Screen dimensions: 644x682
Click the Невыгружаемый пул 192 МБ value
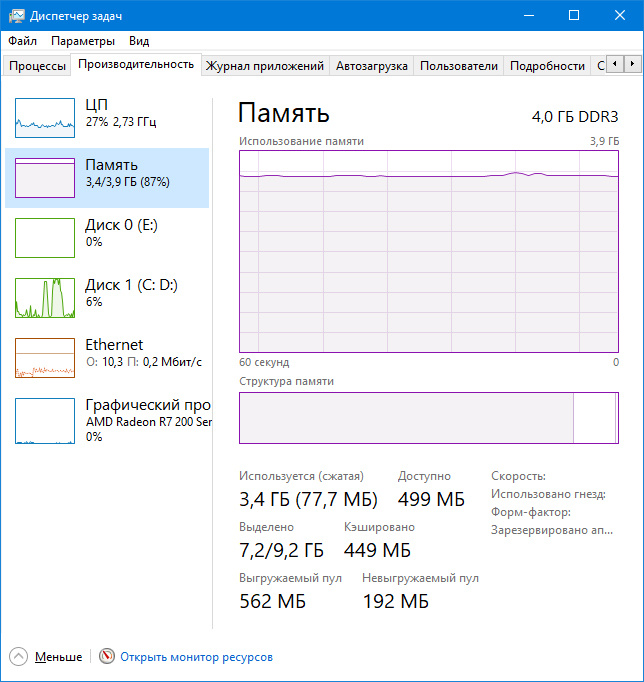(395, 602)
